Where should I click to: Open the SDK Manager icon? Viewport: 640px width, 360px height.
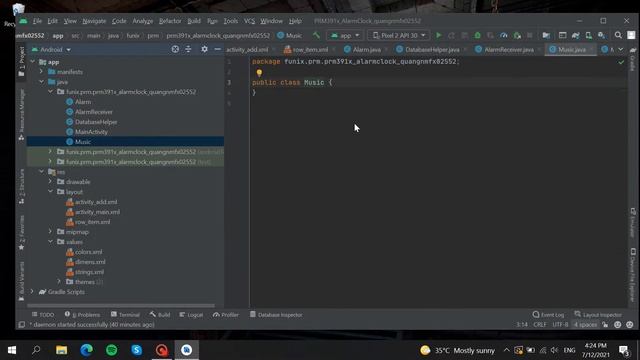coord(602,36)
